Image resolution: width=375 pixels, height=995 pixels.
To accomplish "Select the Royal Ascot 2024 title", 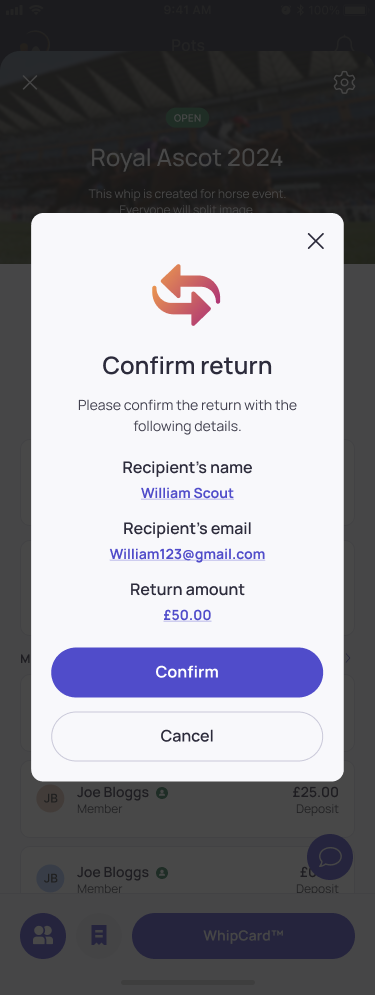I will (x=187, y=157).
